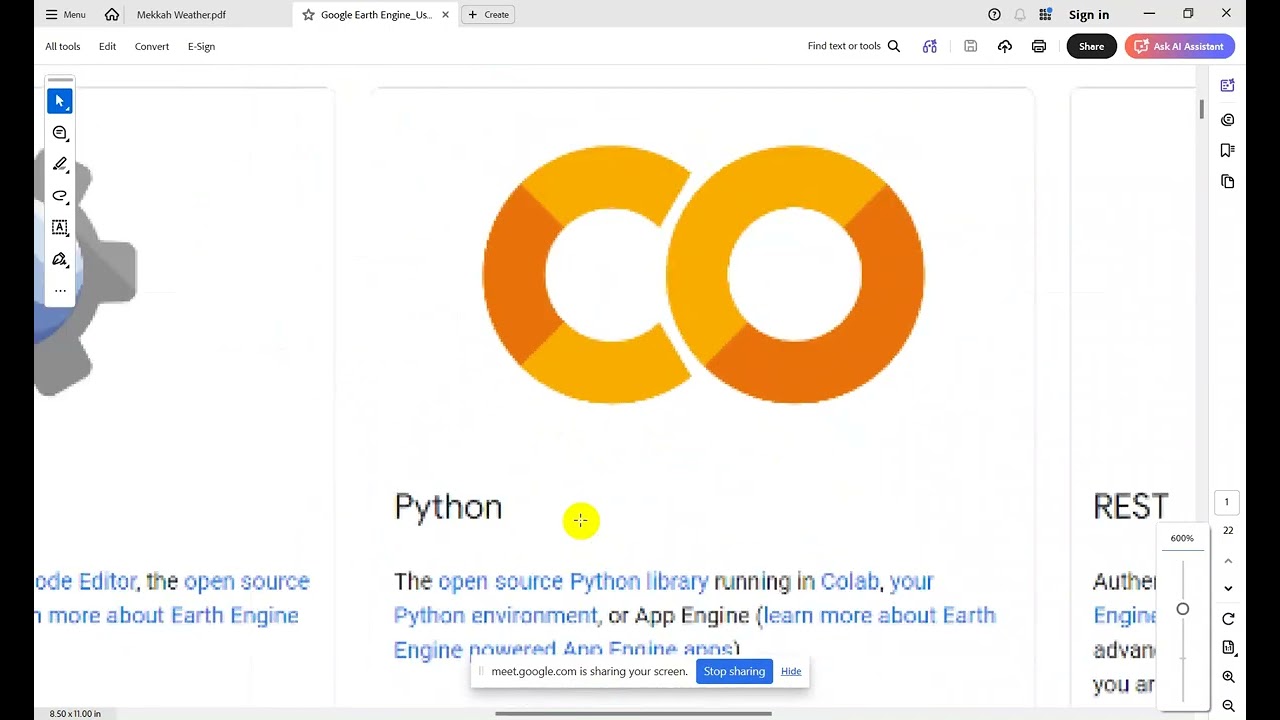The height and width of the screenshot is (720, 1280).
Task: Click total page count 22
Action: click(x=1228, y=530)
